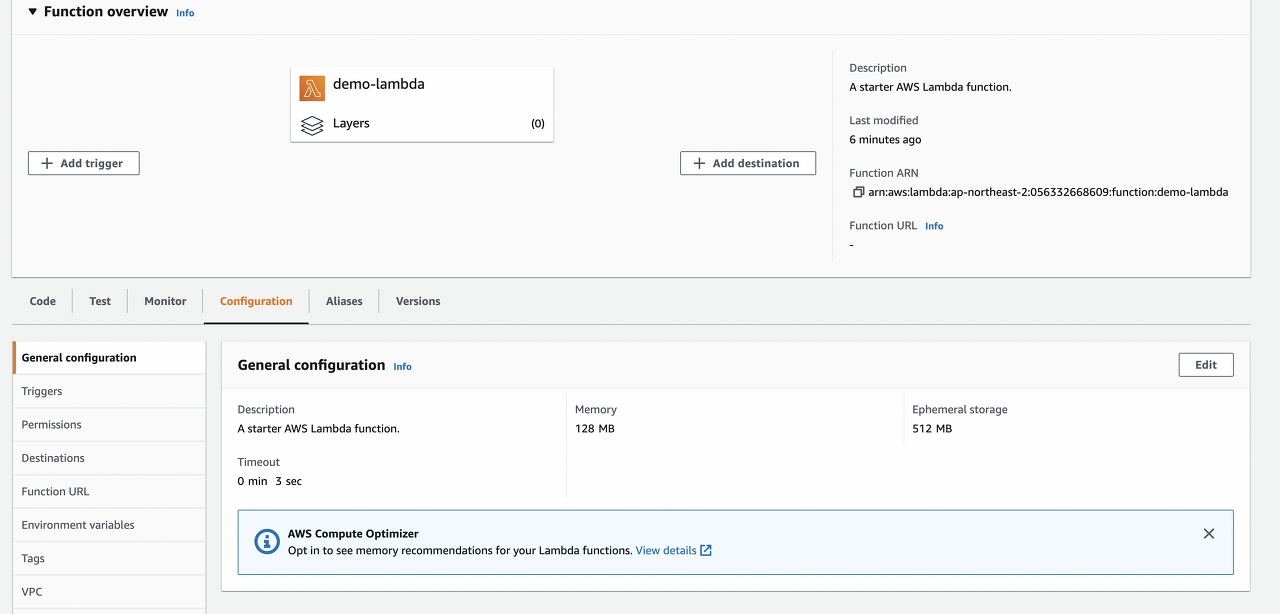
Task: Select the Function ARN text value
Action: [x=1048, y=192]
